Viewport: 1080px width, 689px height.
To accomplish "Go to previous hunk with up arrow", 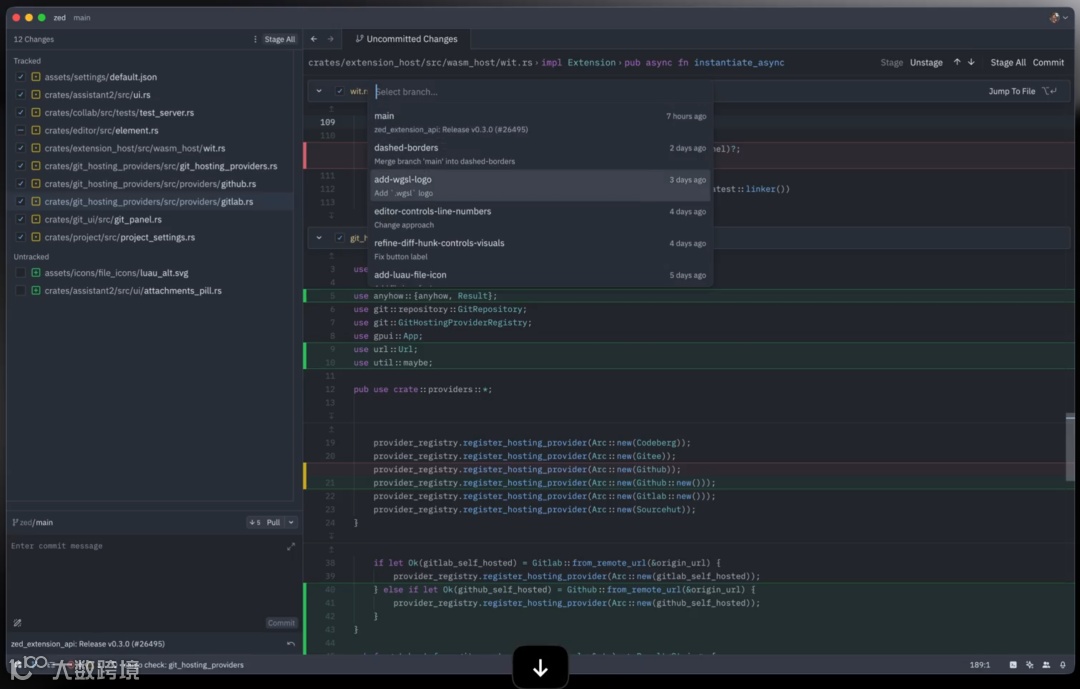I will tap(957, 62).
